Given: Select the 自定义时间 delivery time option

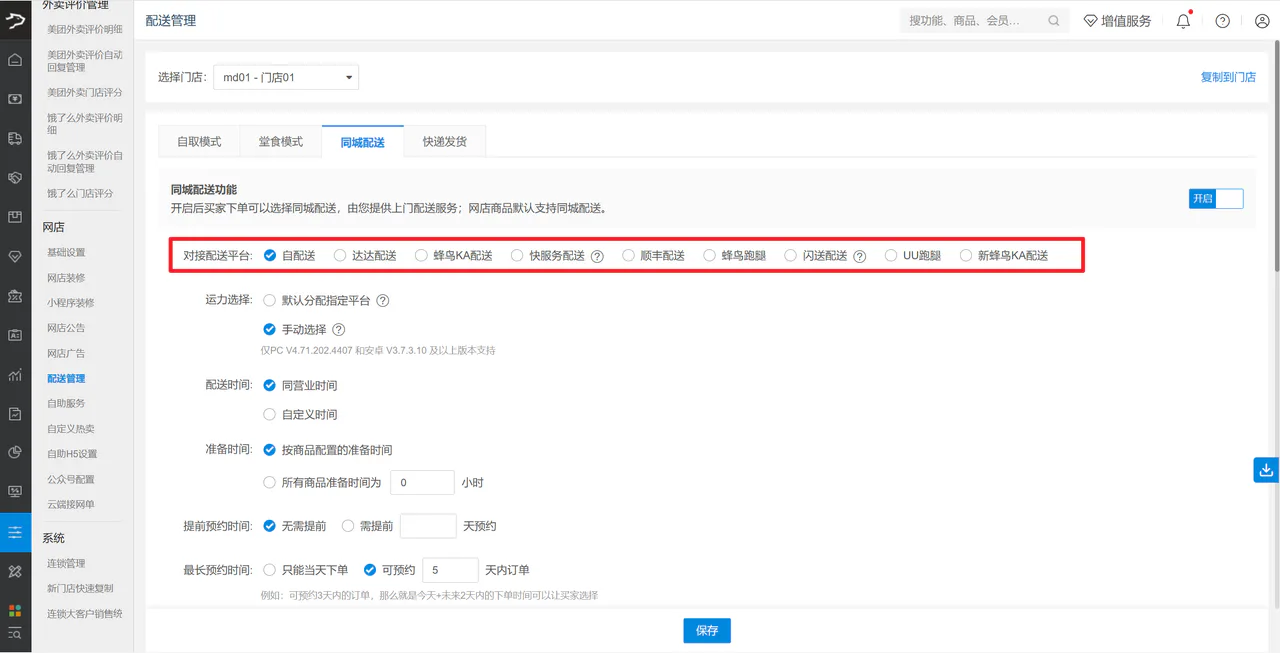Looking at the screenshot, I should pyautogui.click(x=300, y=414).
